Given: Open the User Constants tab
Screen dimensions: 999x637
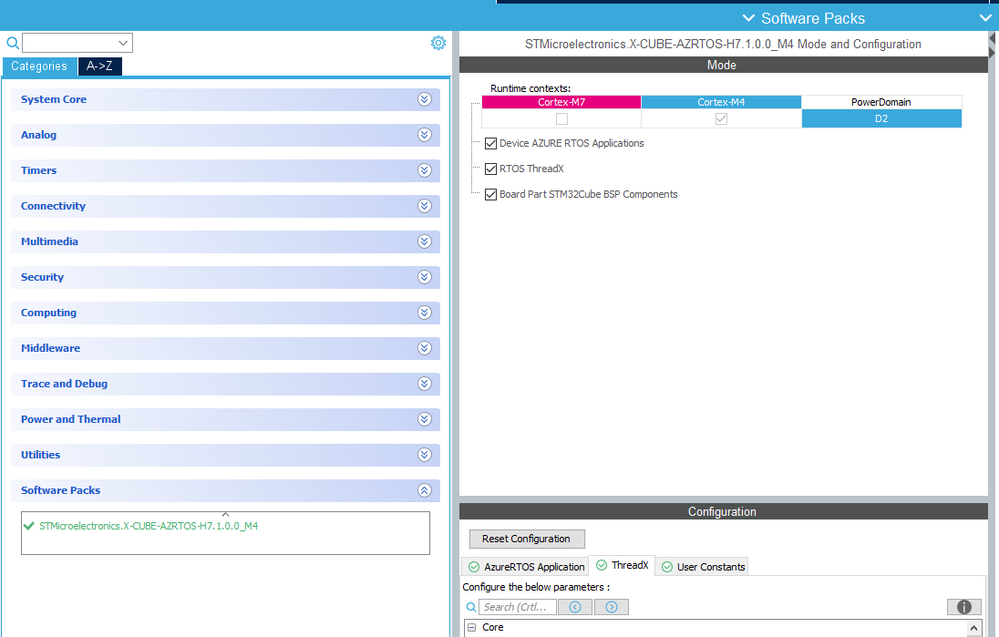Looking at the screenshot, I should point(703,567).
